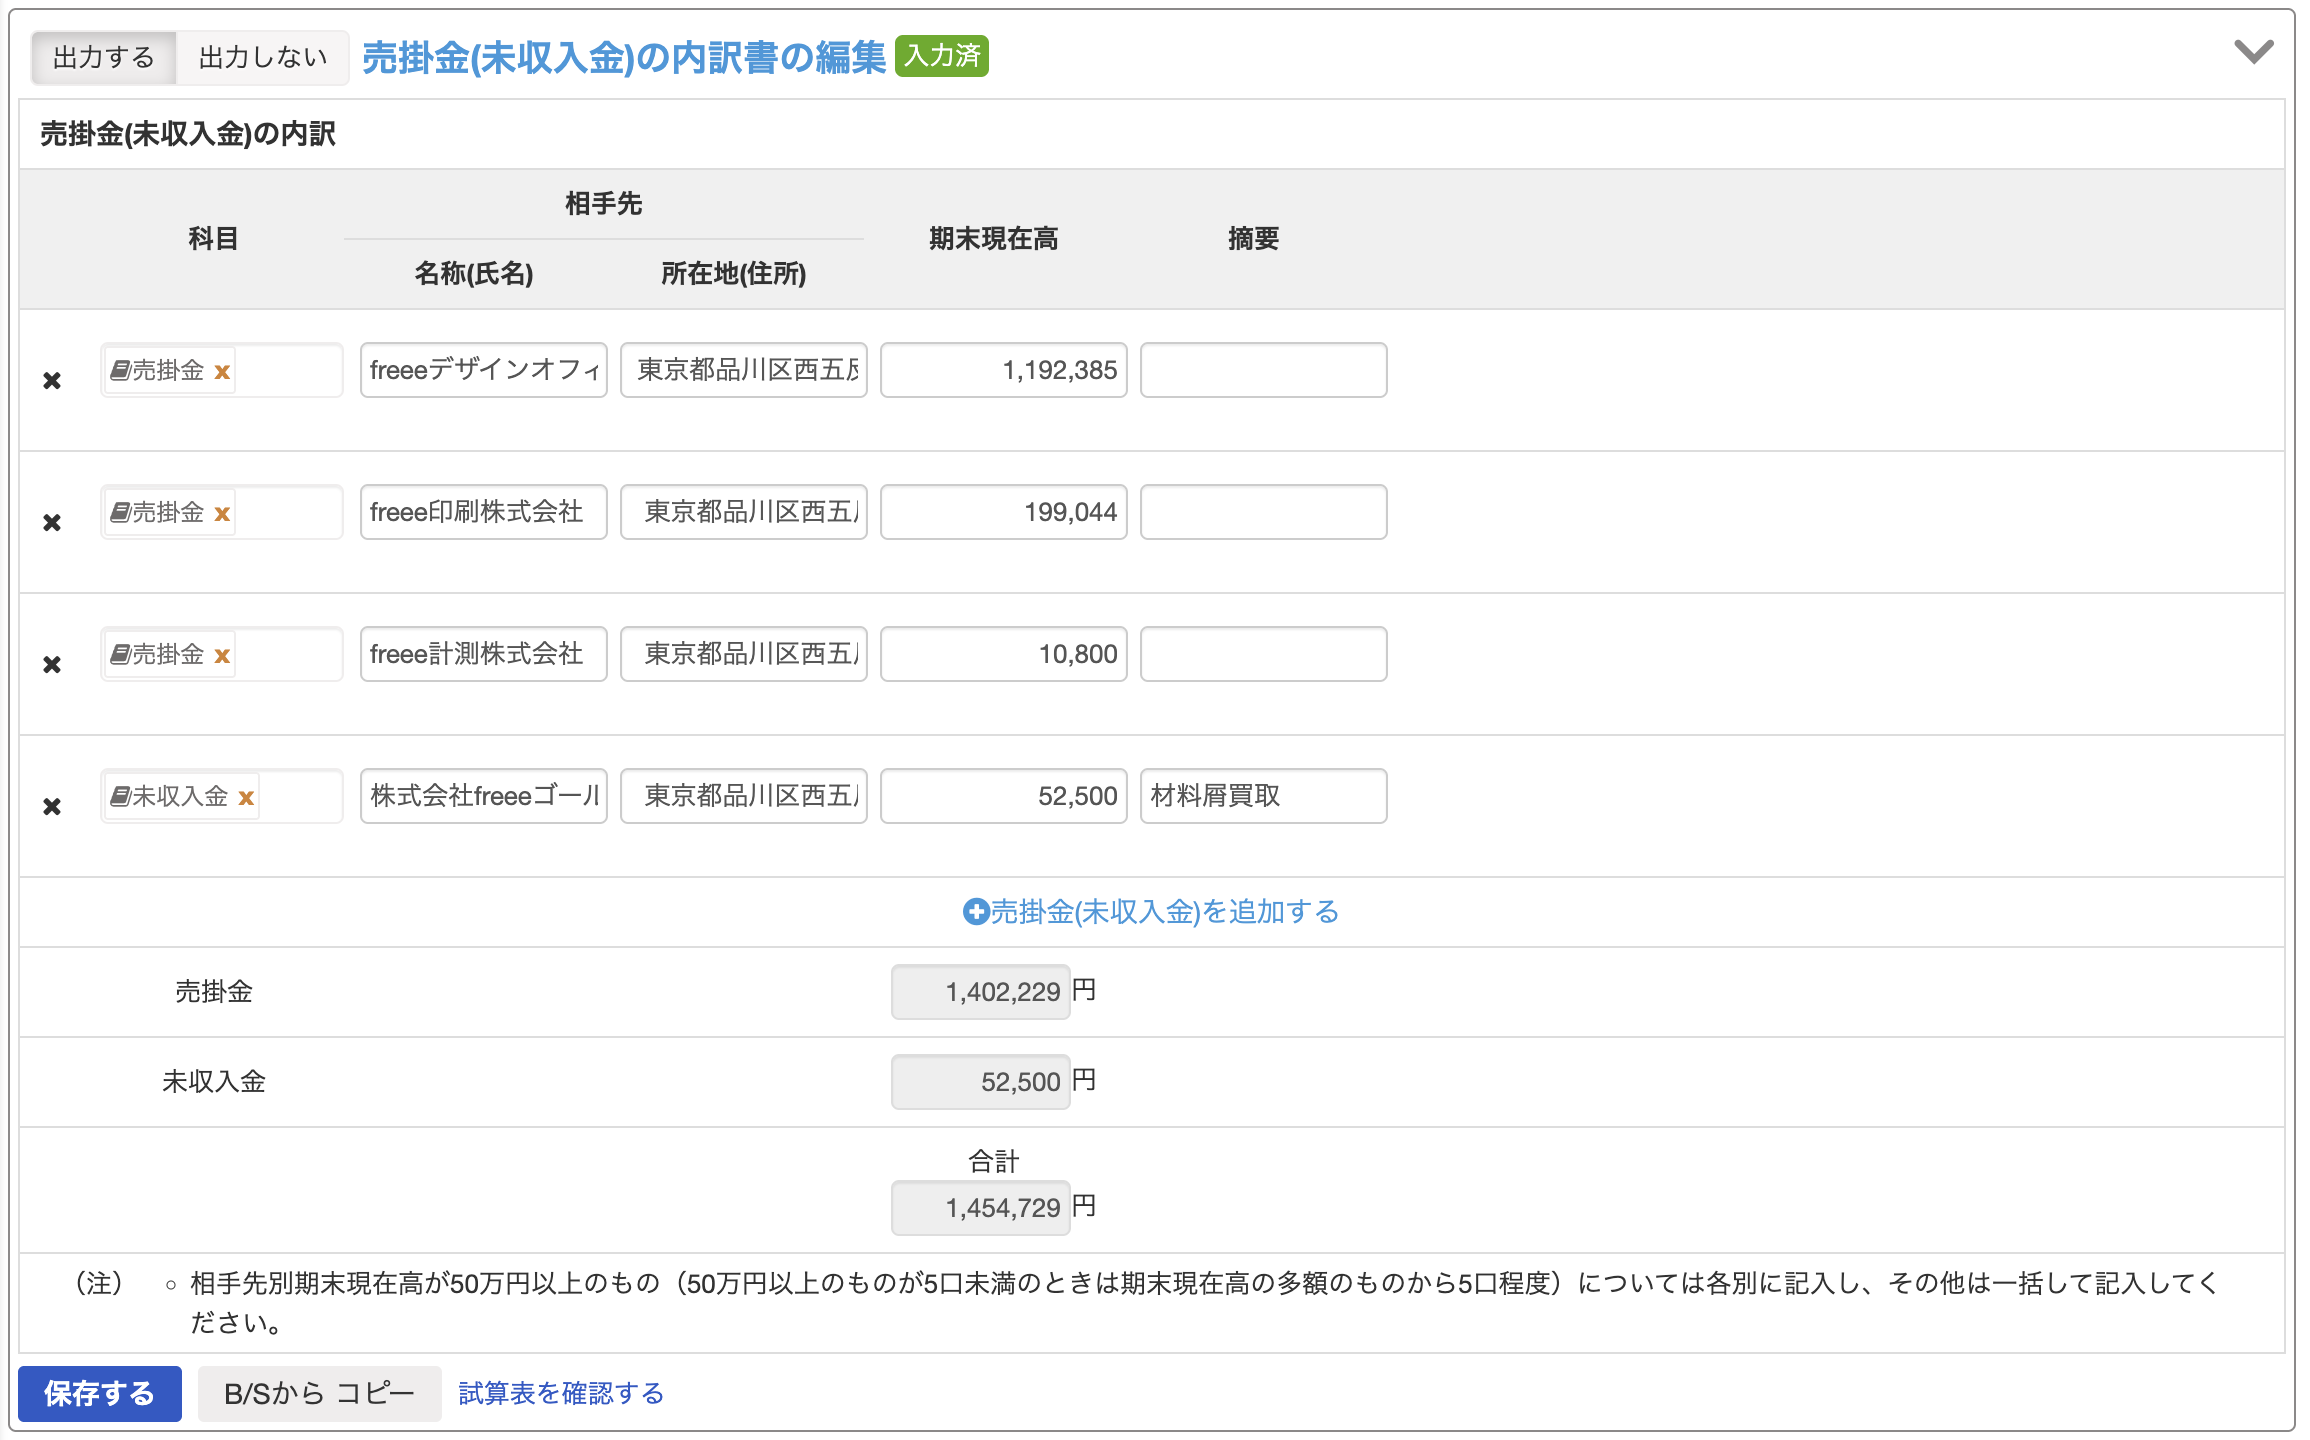Open 科目 selector in freee計測株式会社 row
The width and height of the screenshot is (2310, 1440).
[222, 654]
